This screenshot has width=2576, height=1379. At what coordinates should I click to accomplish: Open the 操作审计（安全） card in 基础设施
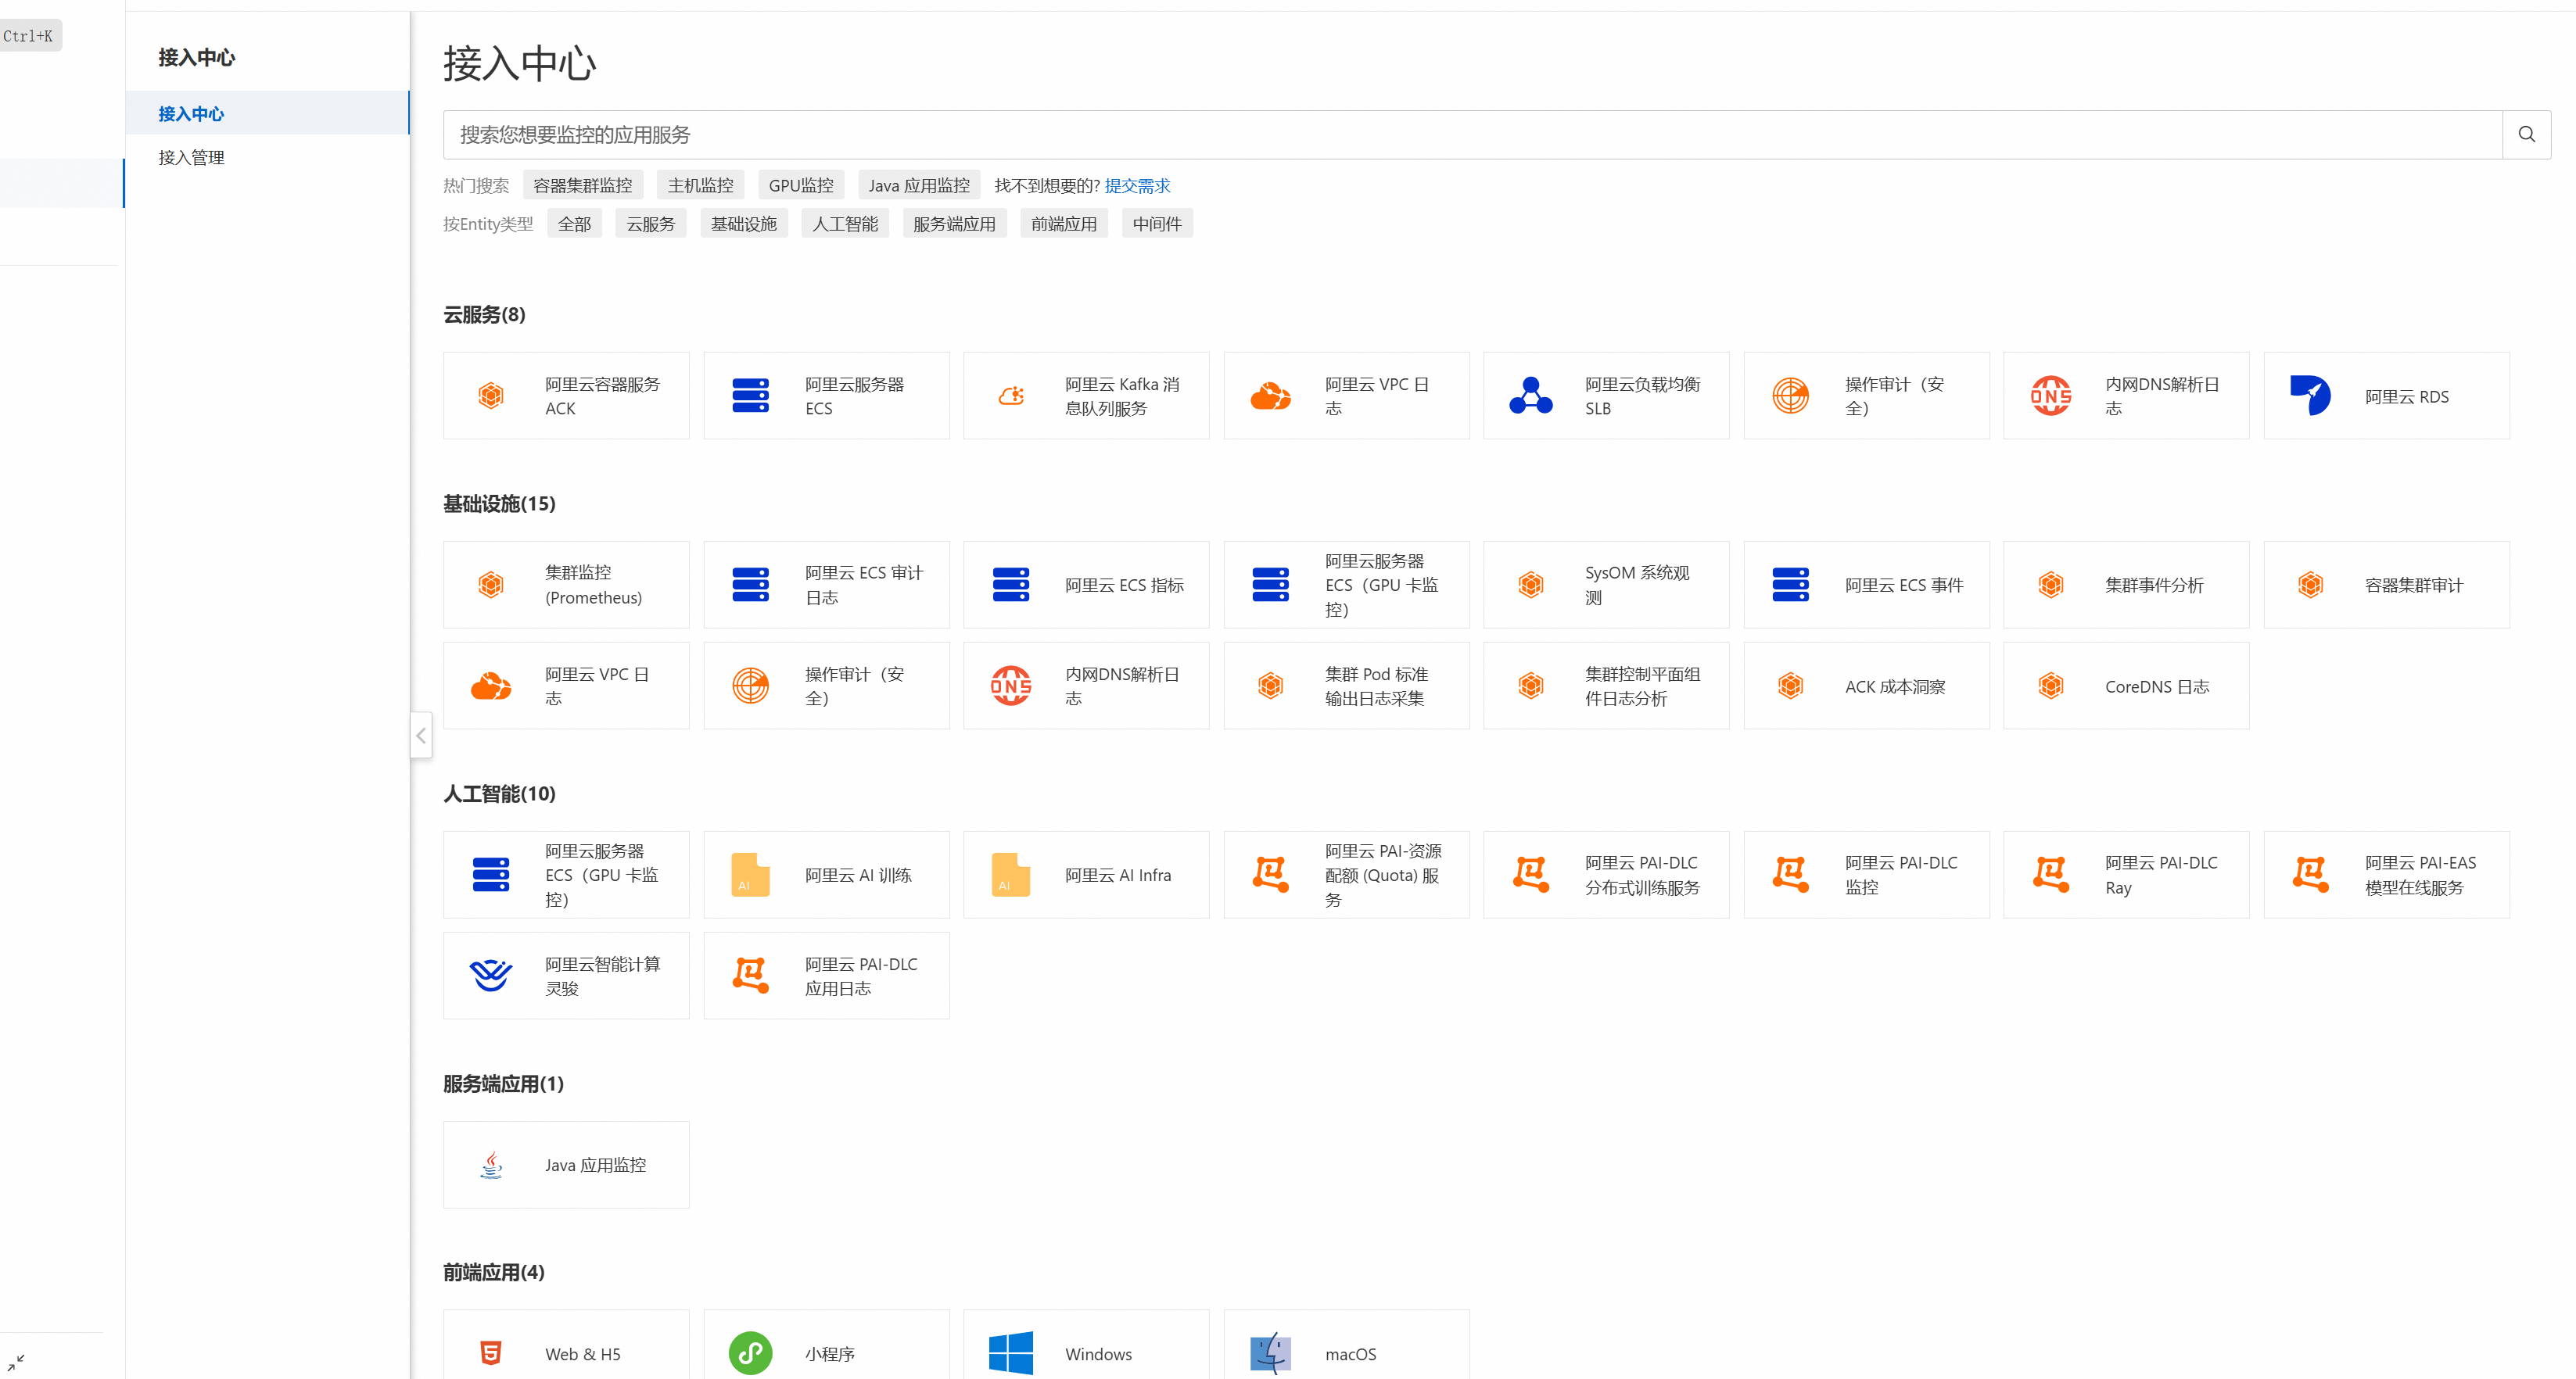point(826,685)
